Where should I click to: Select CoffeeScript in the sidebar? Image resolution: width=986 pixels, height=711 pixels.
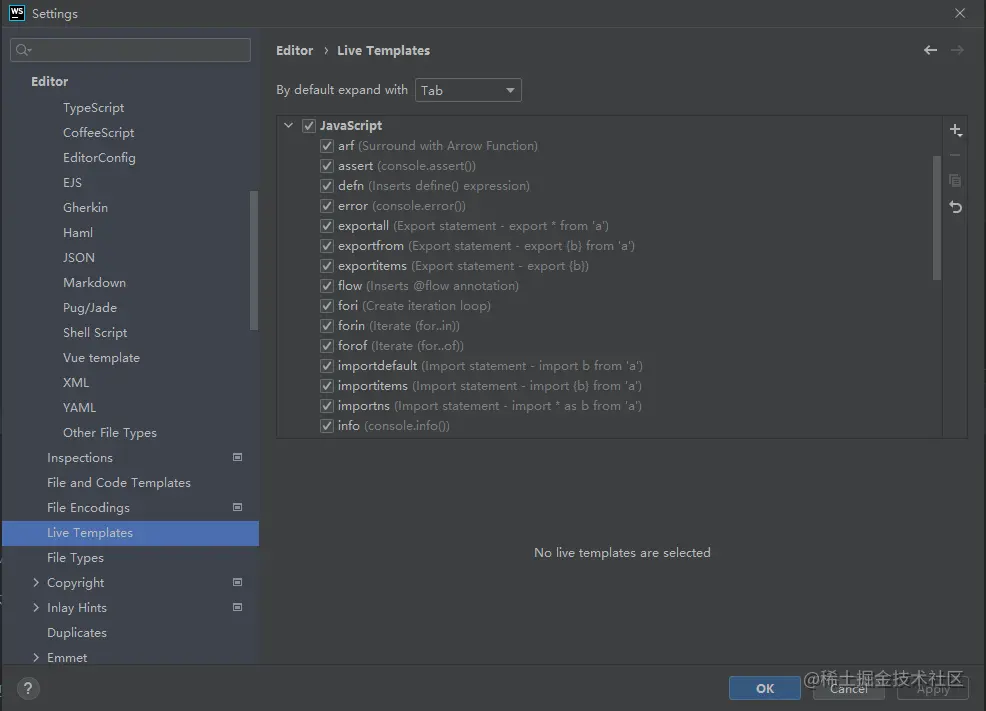click(99, 133)
